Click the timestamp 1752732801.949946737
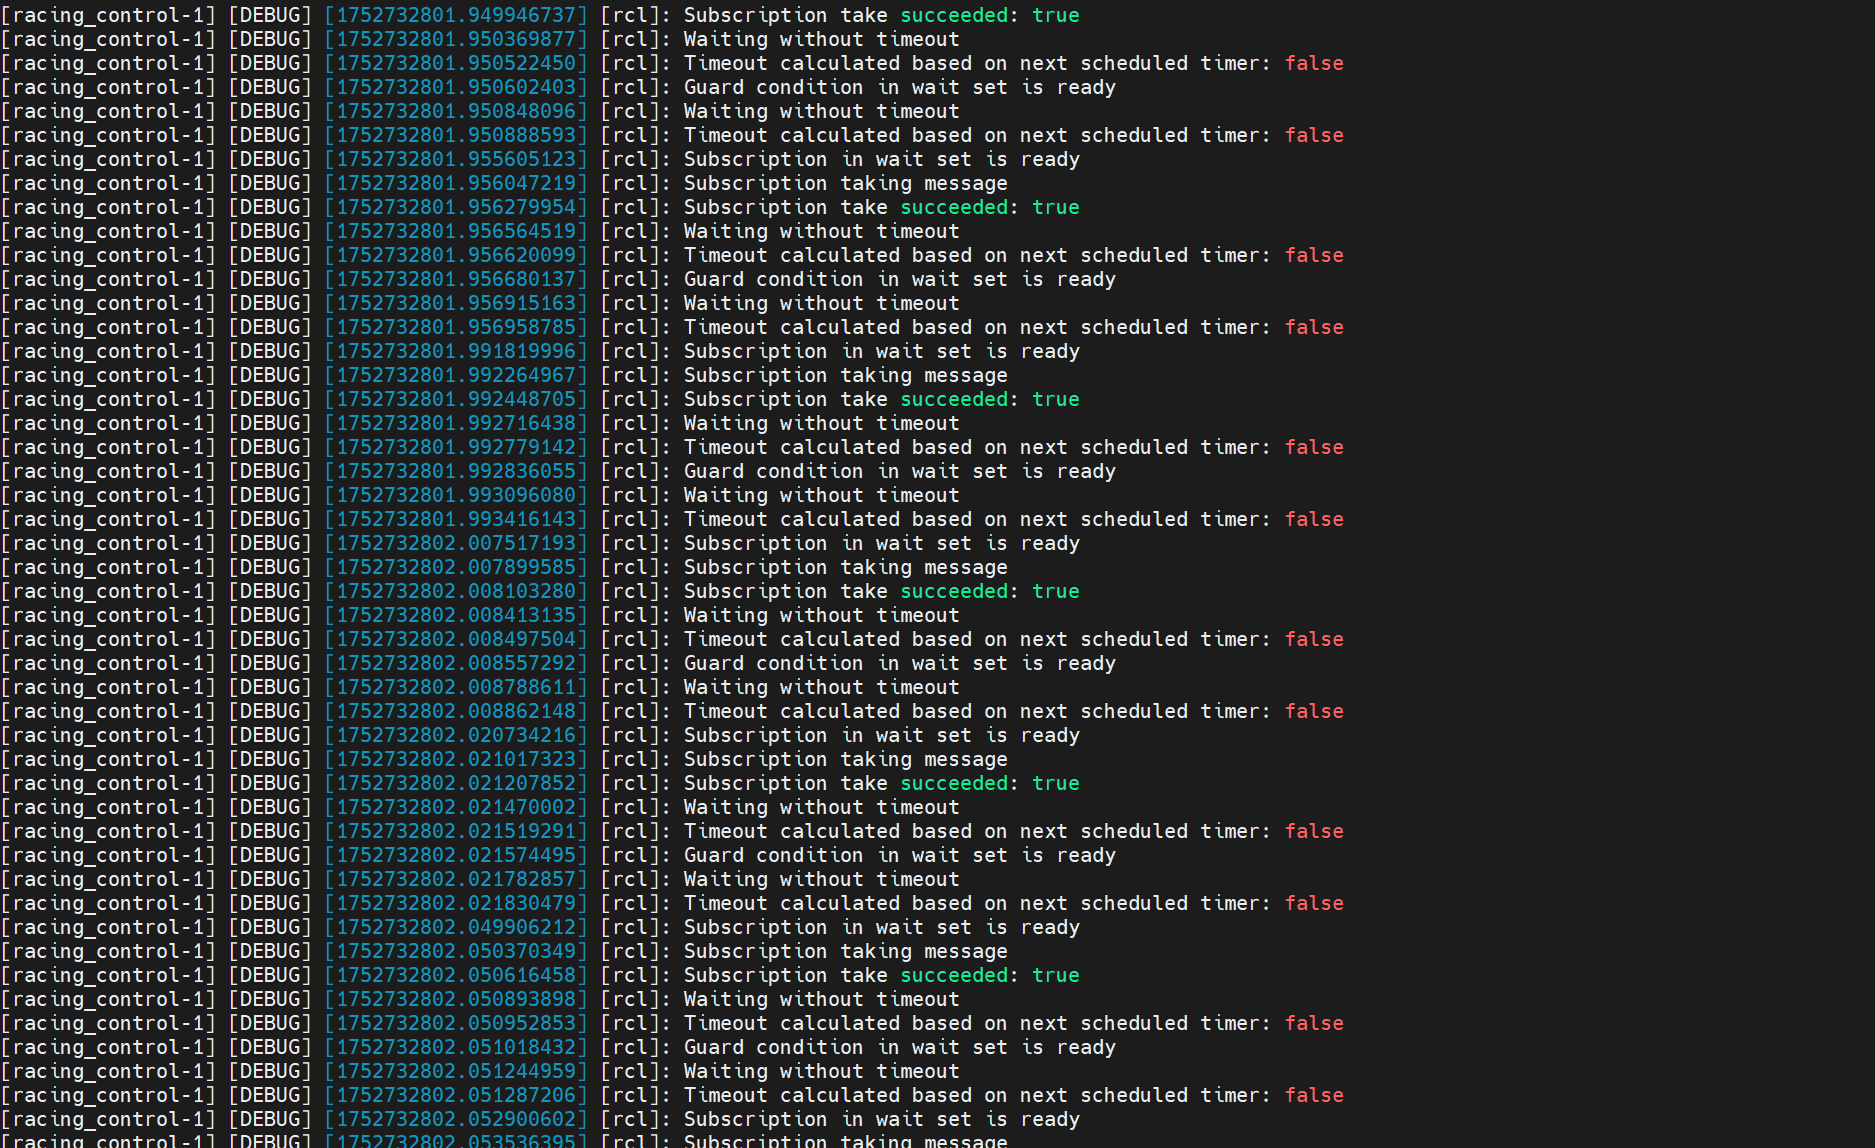 tap(456, 15)
